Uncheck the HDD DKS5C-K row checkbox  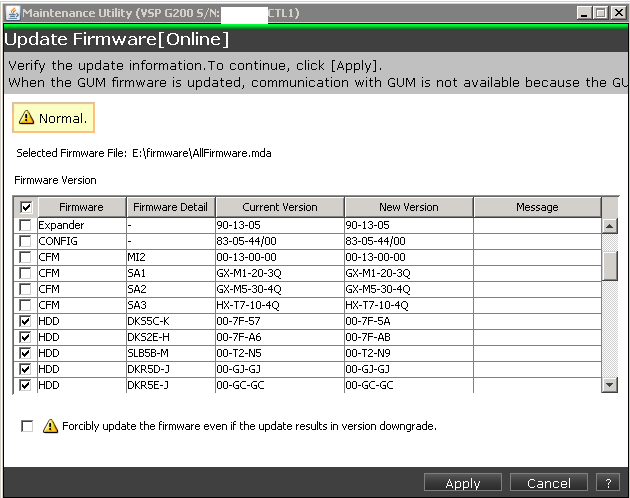[x=25, y=321]
